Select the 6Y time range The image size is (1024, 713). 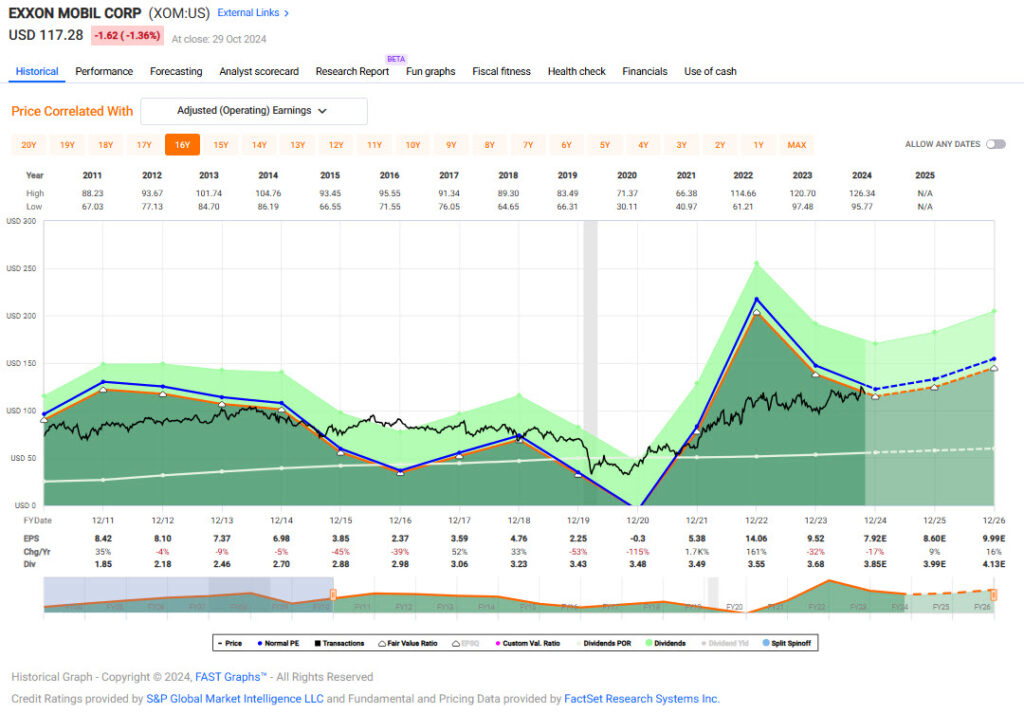566,145
